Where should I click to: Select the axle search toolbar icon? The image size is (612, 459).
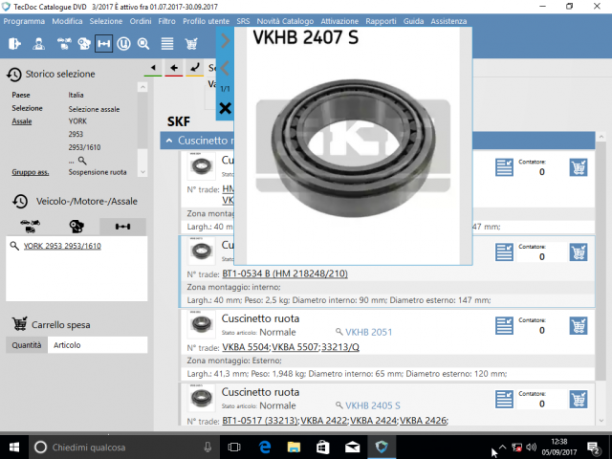[104, 44]
